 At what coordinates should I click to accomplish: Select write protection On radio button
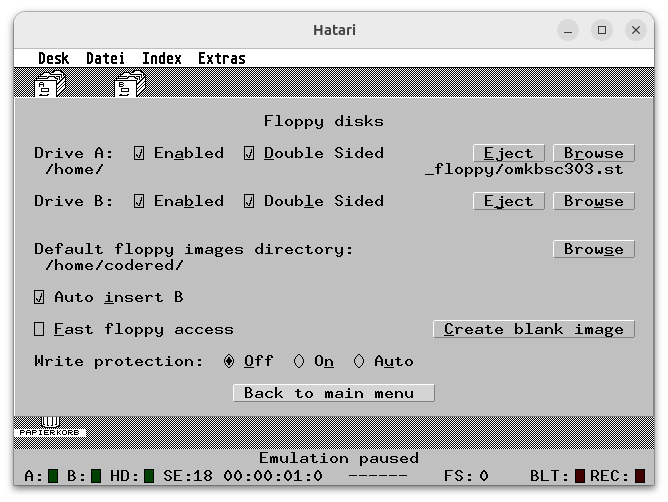click(x=299, y=361)
